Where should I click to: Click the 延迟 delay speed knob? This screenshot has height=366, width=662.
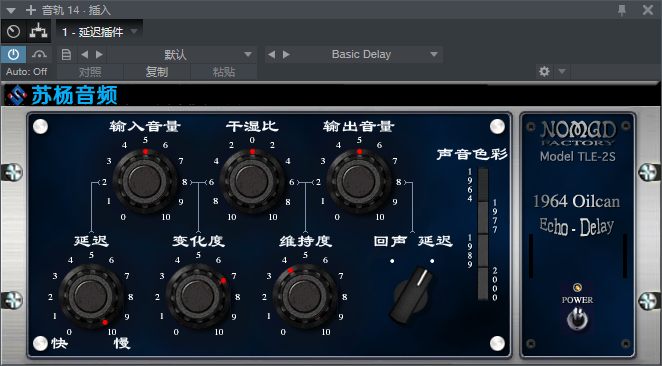click(91, 296)
